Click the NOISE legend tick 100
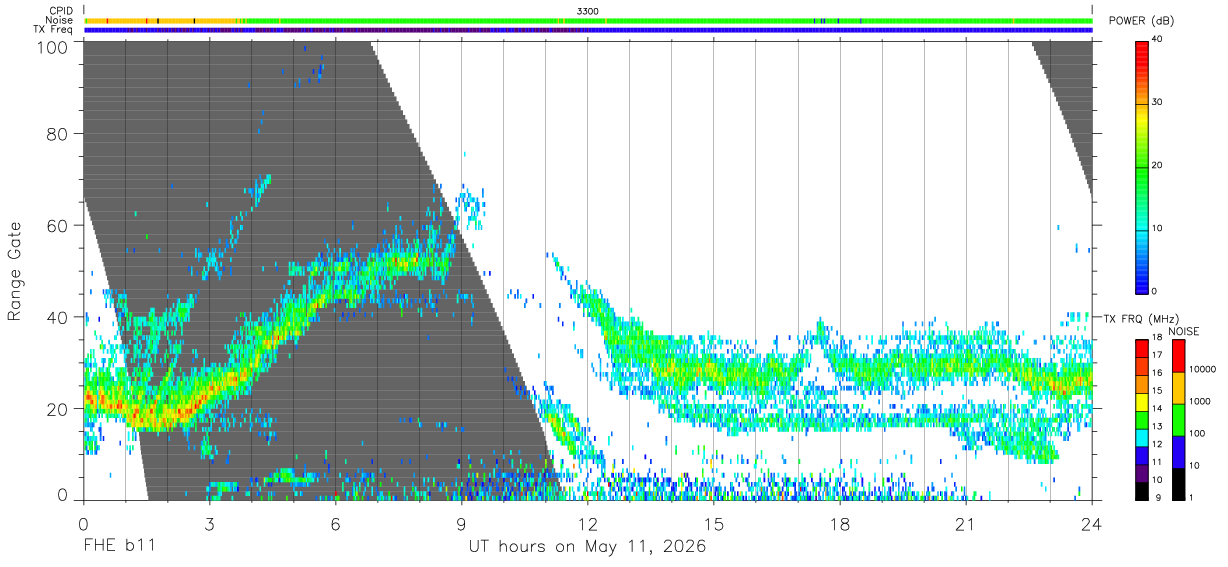Image resolution: width=1228 pixels, height=567 pixels. click(1195, 433)
